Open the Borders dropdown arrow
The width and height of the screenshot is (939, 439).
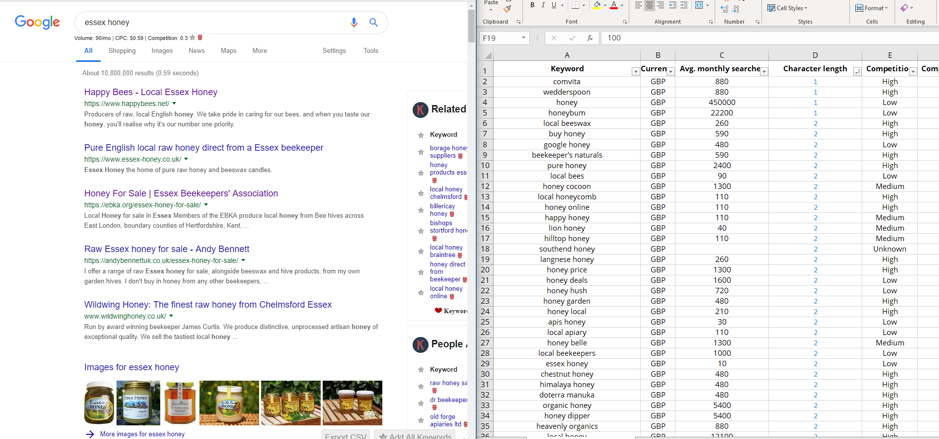[583, 6]
